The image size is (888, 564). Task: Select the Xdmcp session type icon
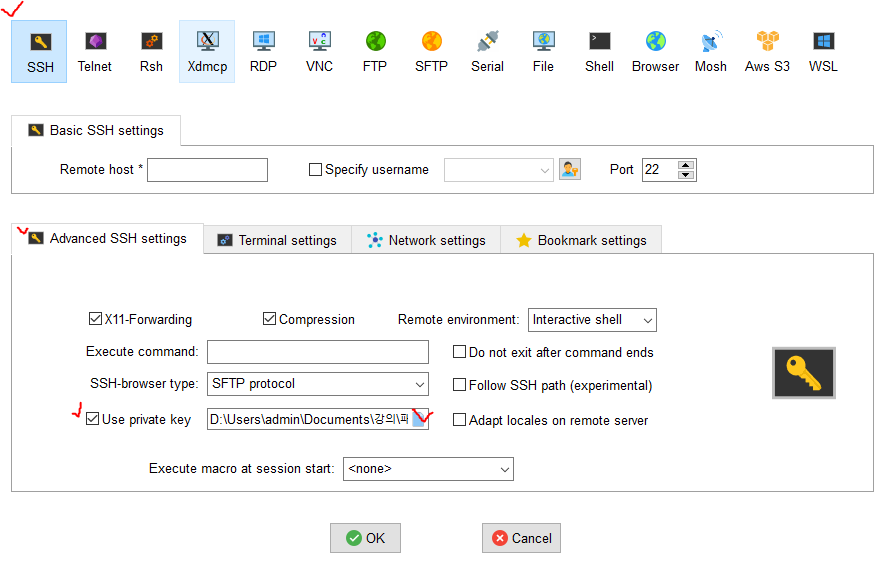point(207,52)
